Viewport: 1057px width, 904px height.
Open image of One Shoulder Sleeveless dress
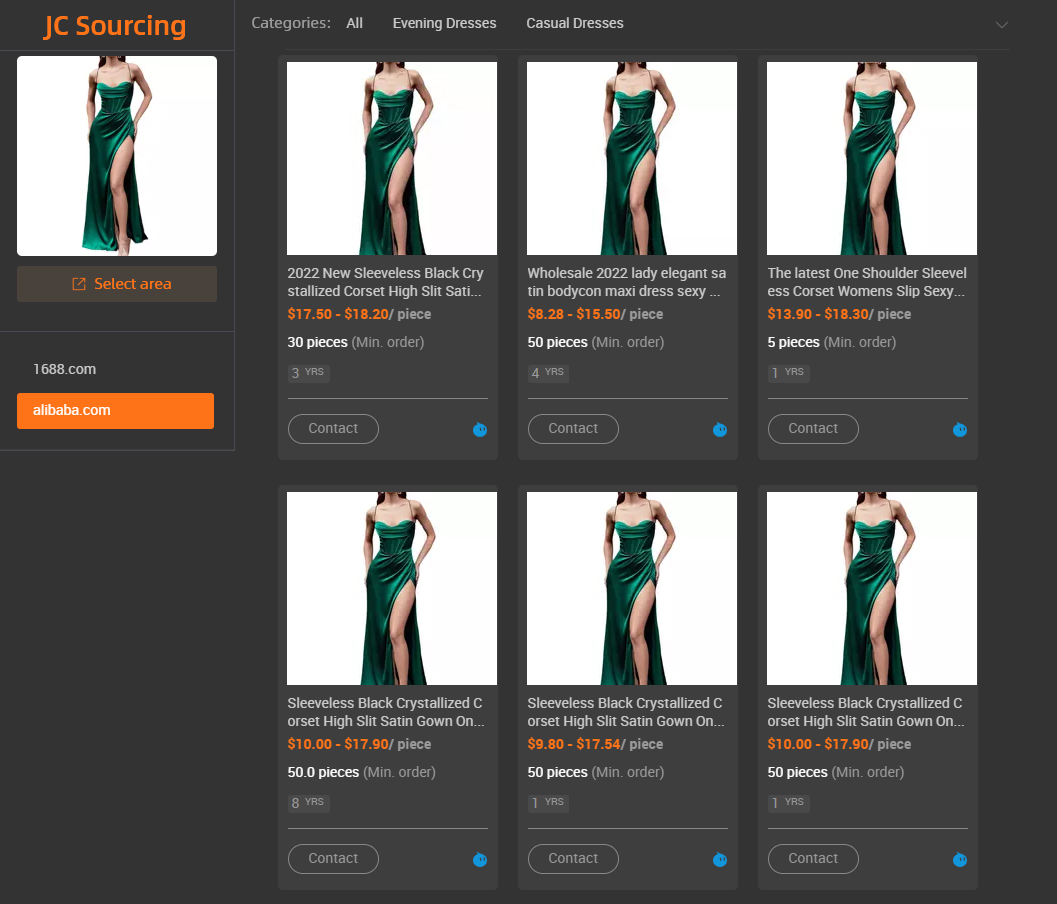[x=872, y=158]
